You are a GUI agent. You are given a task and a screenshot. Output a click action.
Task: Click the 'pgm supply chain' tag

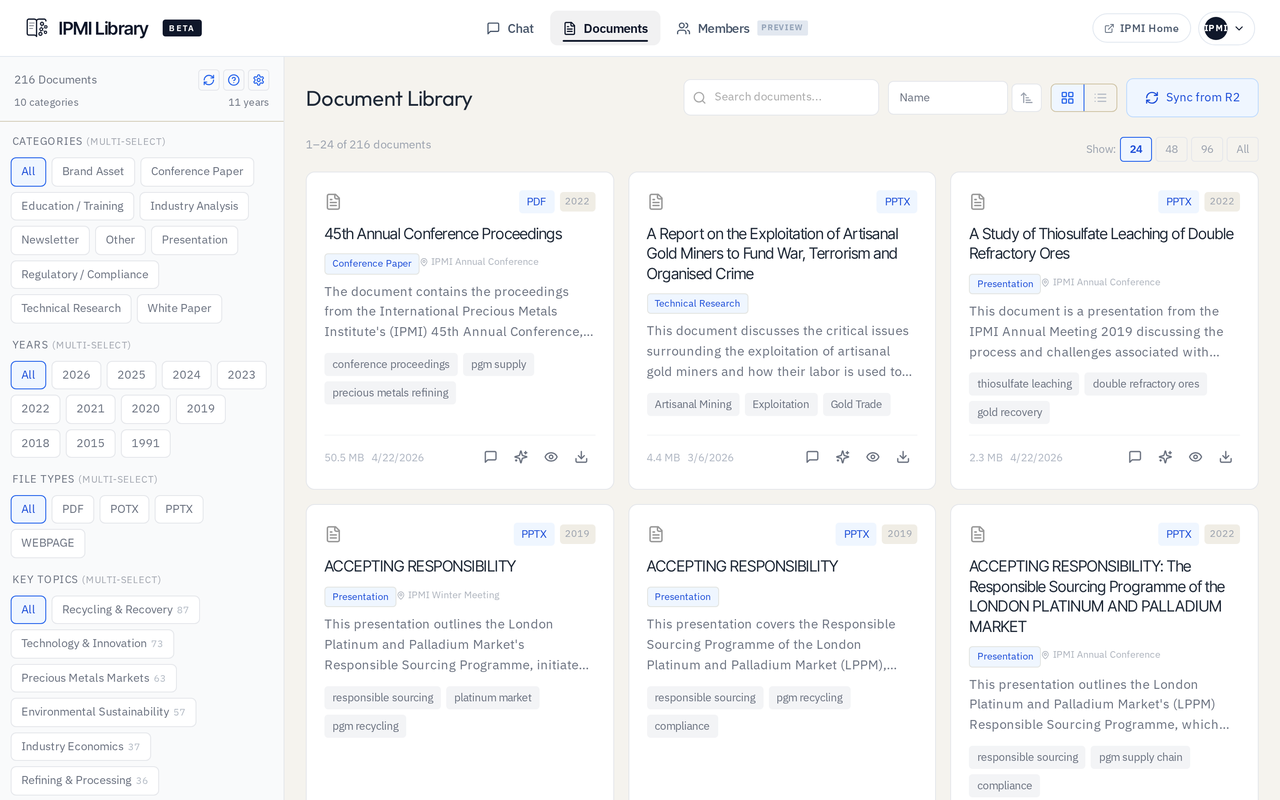[x=1140, y=757]
